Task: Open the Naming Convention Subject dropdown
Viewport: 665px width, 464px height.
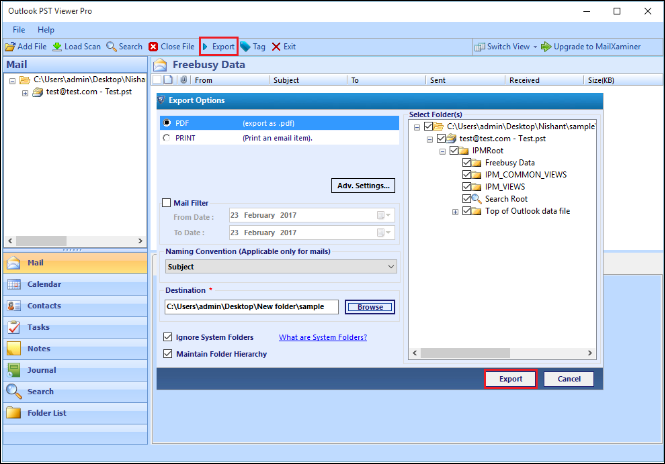Action: pyautogui.click(x=281, y=267)
